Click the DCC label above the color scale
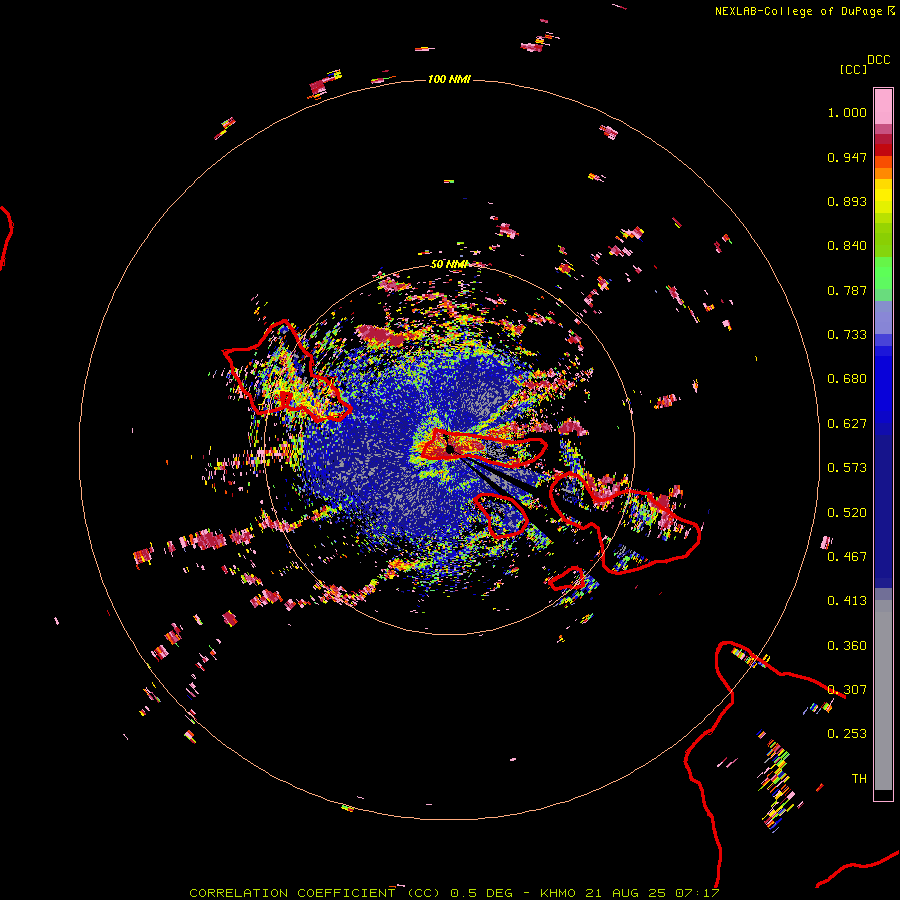 click(x=878, y=60)
